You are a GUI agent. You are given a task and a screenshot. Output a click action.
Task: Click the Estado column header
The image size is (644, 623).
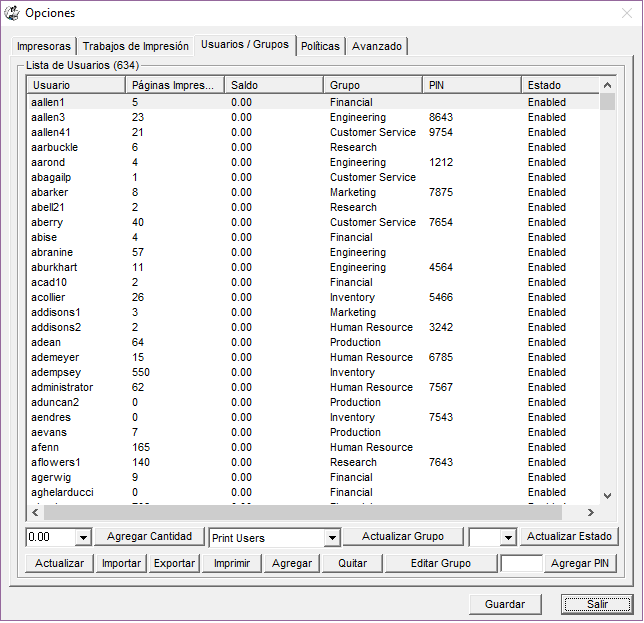[560, 85]
